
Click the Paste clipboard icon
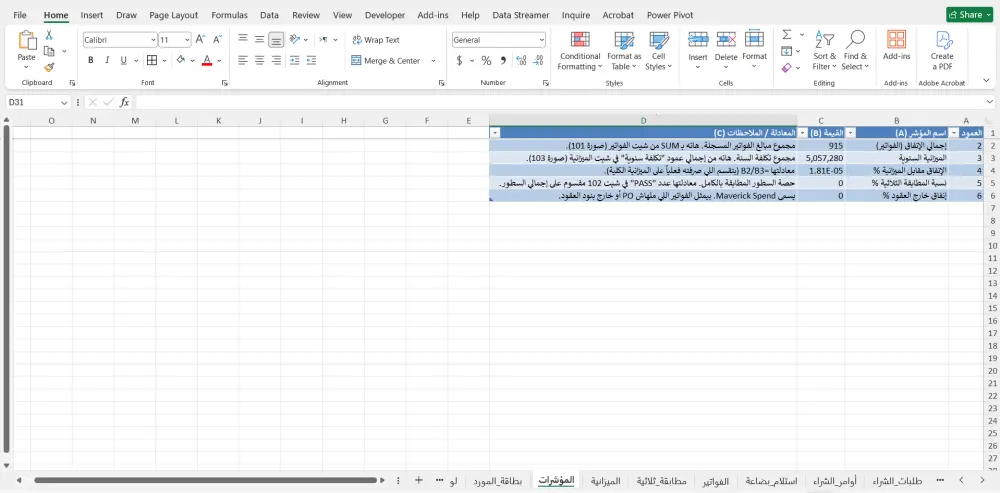click(x=27, y=40)
